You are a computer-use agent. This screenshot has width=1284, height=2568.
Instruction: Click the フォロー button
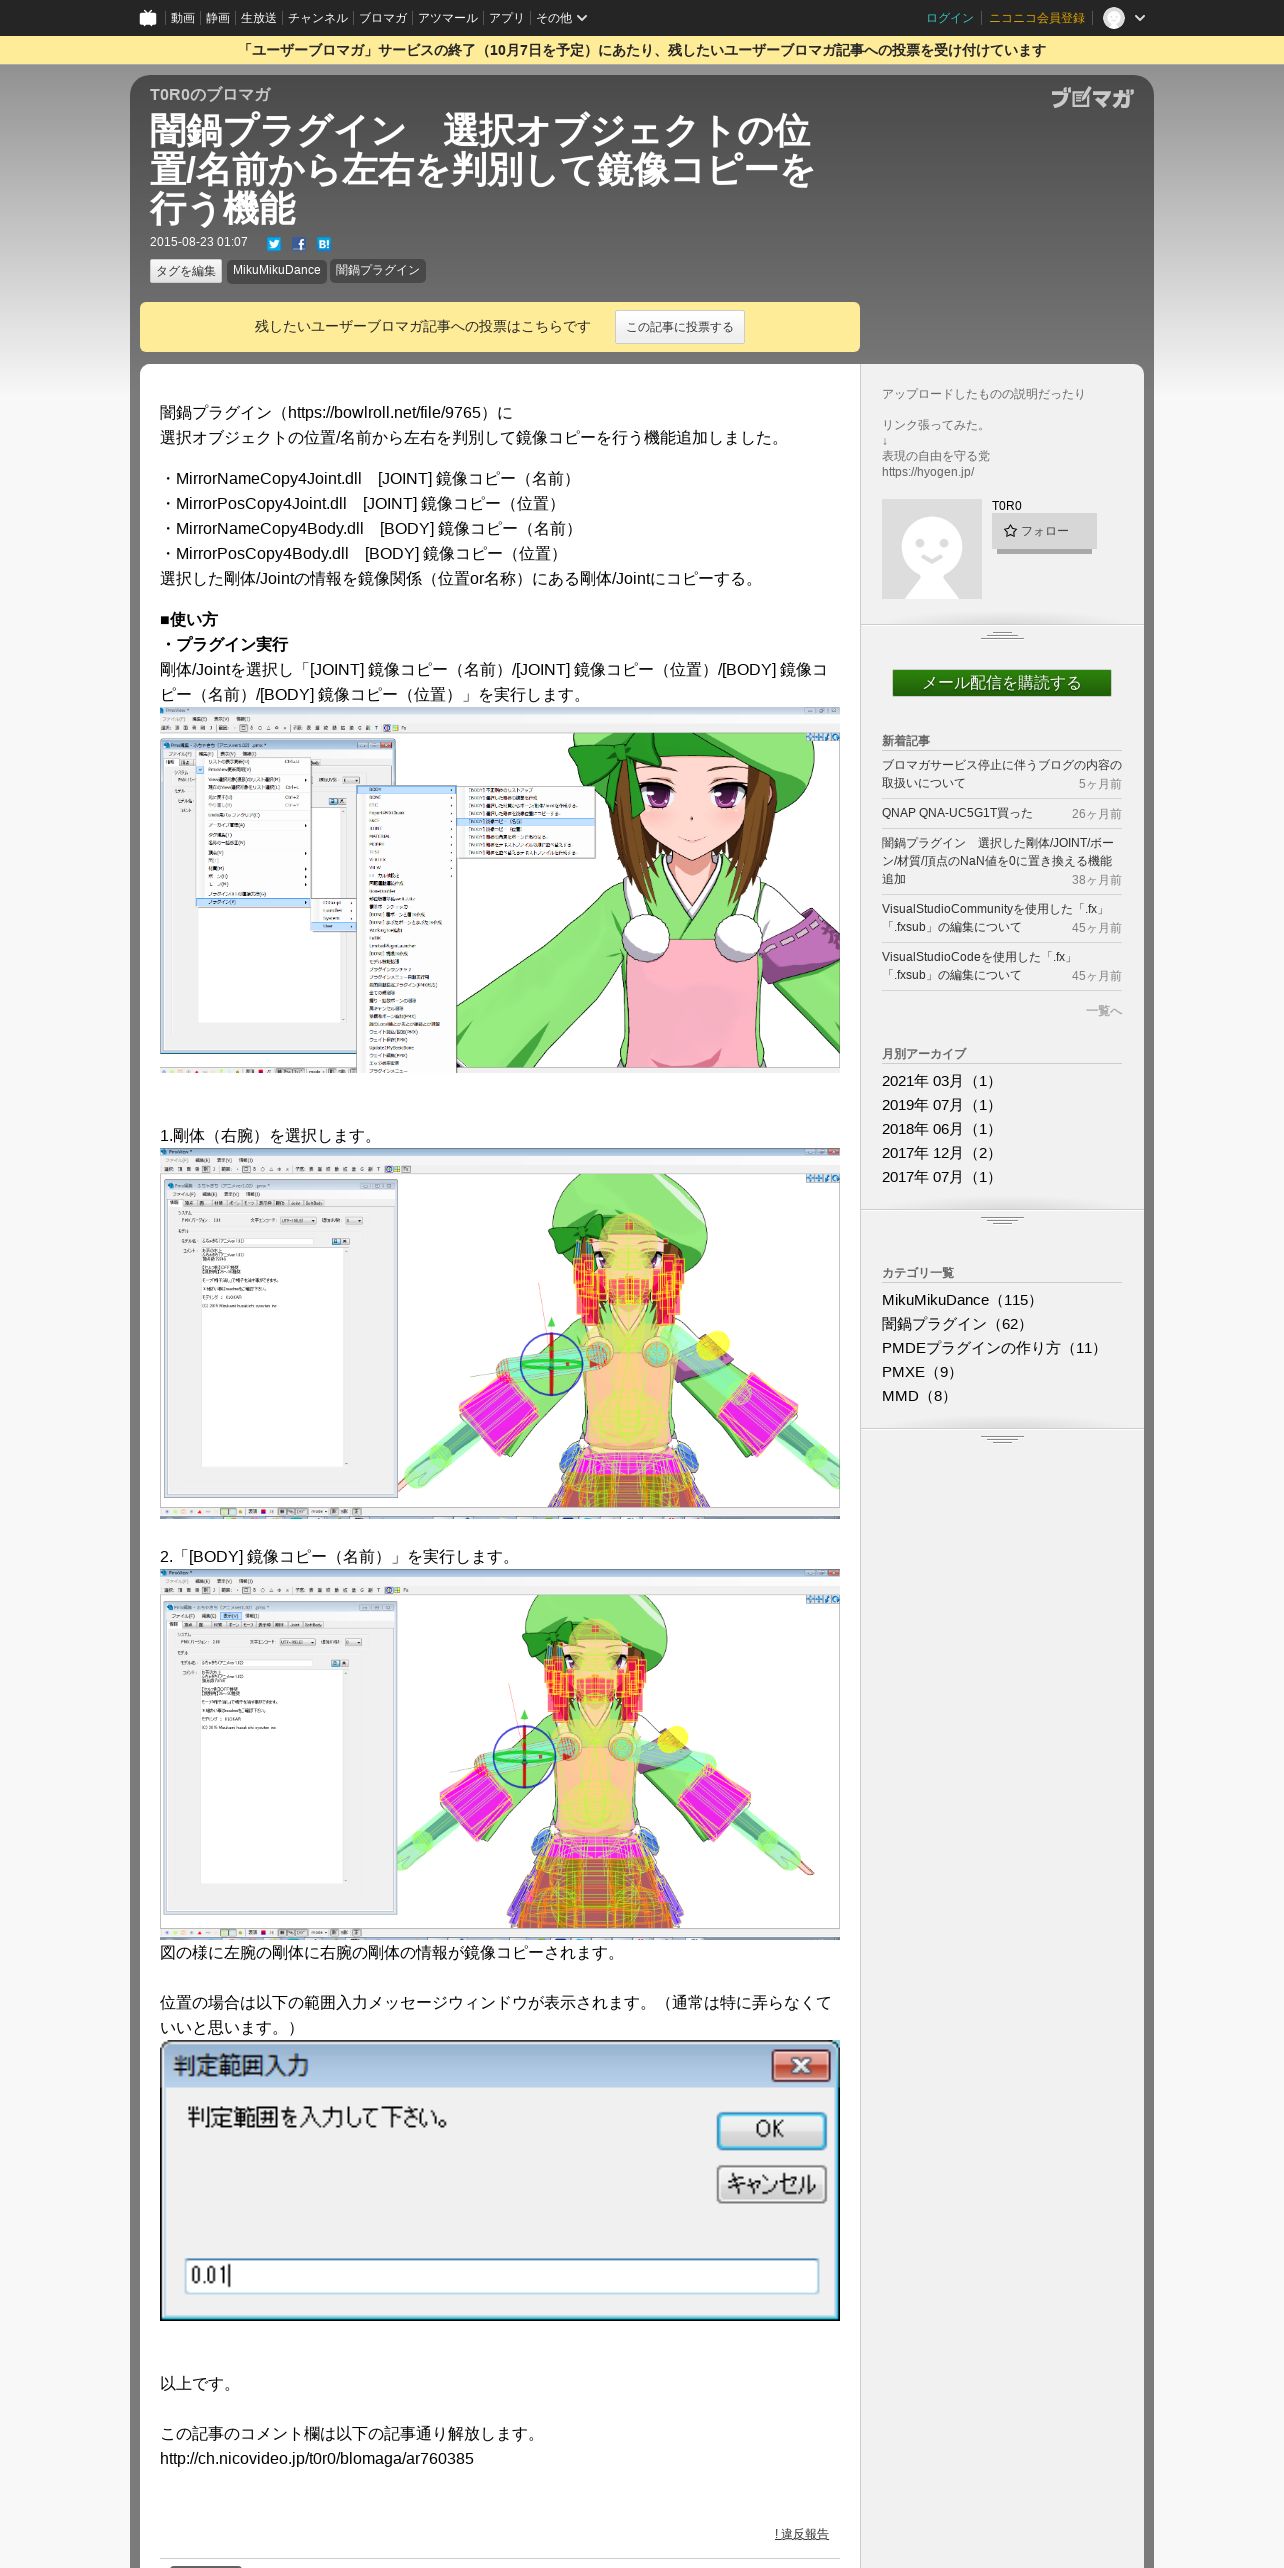tap(1044, 531)
